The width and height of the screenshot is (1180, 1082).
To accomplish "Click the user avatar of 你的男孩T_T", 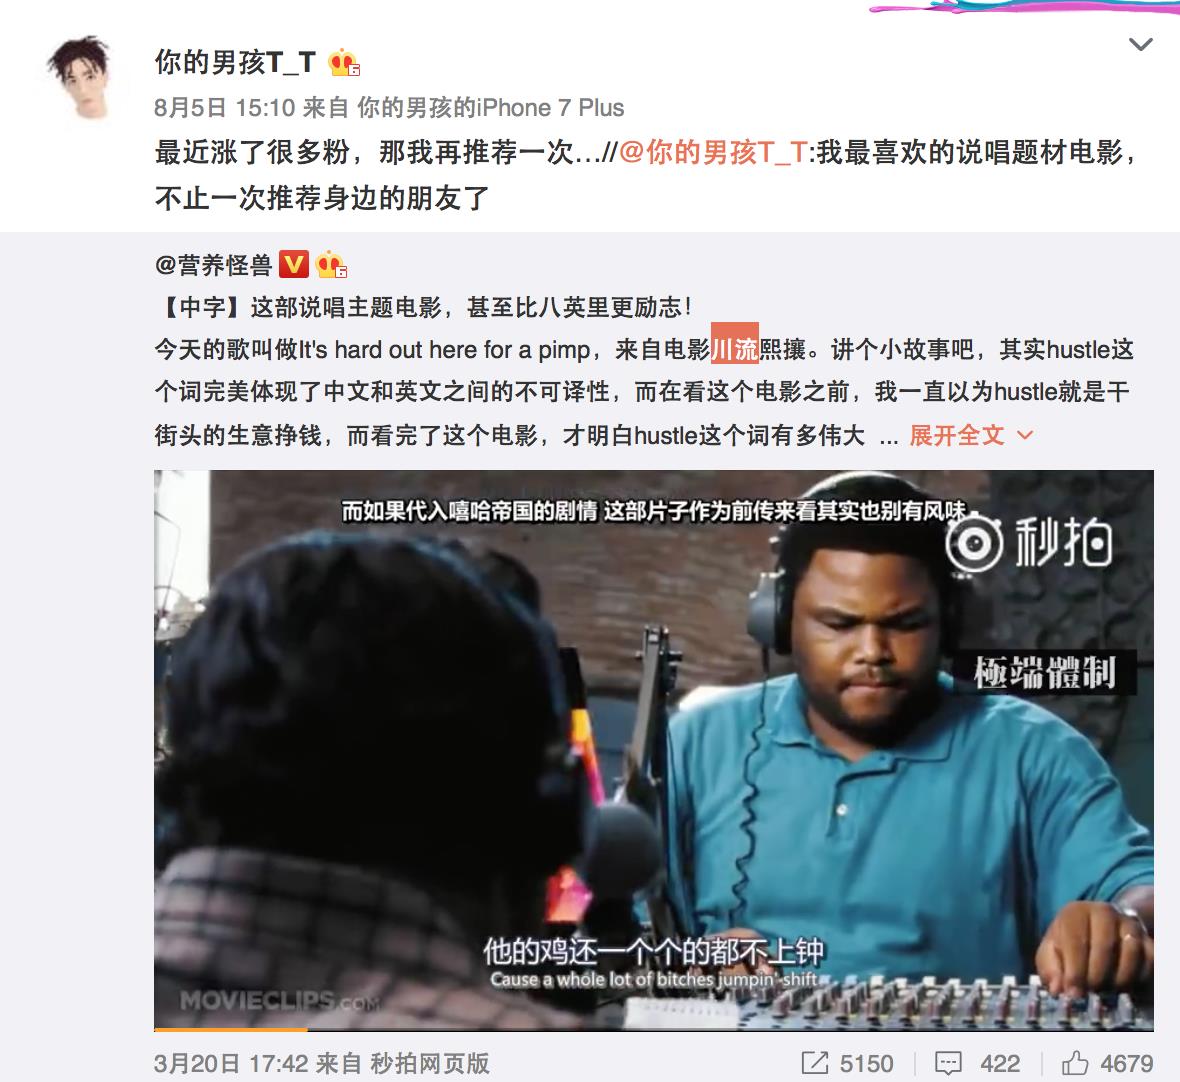I will [x=79, y=78].
